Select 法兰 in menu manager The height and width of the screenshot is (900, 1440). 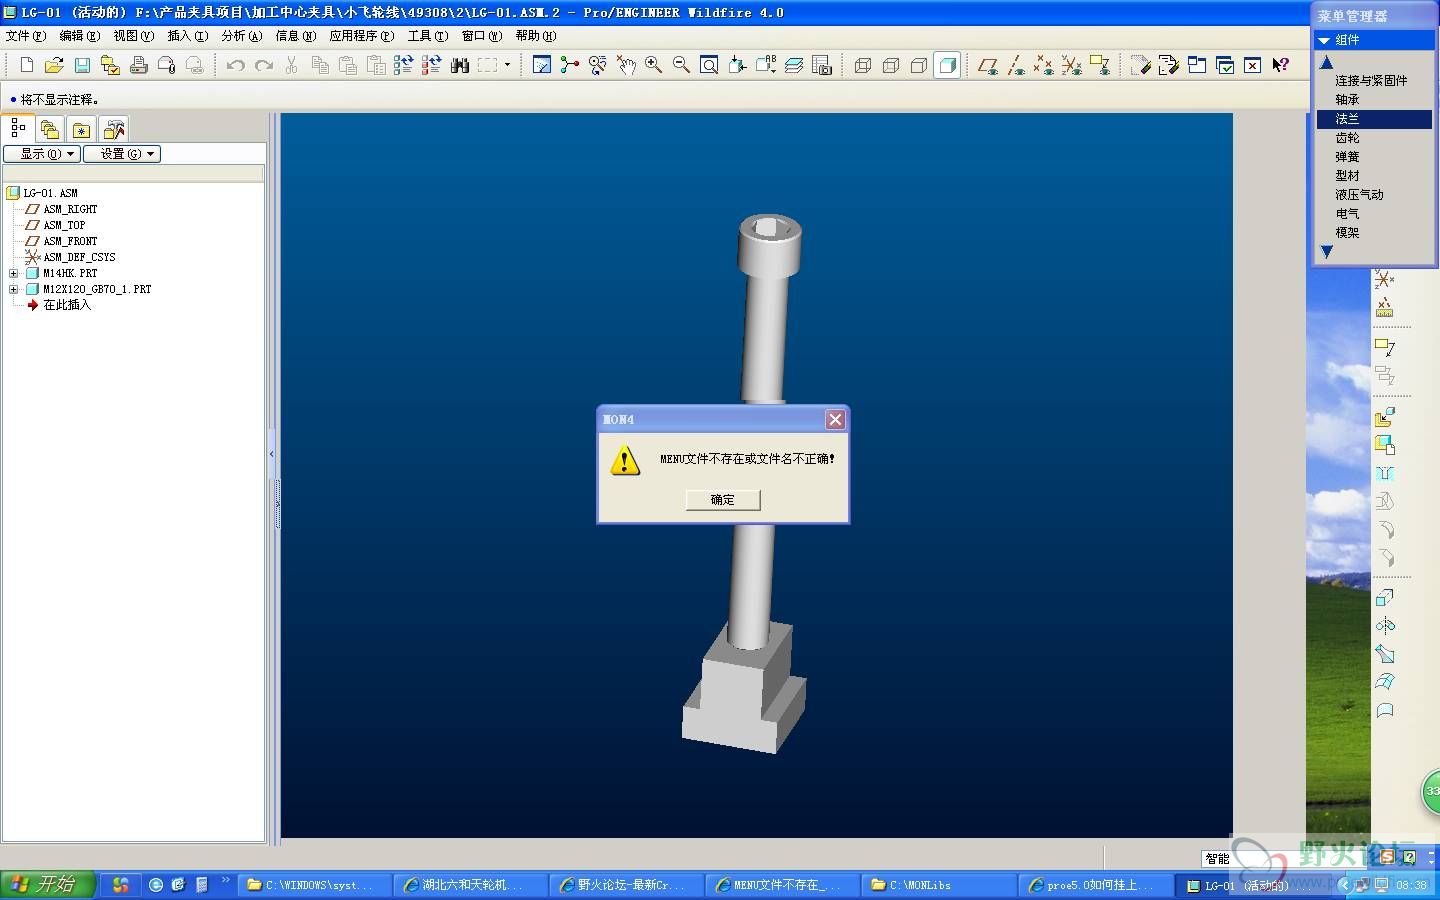tap(1374, 119)
